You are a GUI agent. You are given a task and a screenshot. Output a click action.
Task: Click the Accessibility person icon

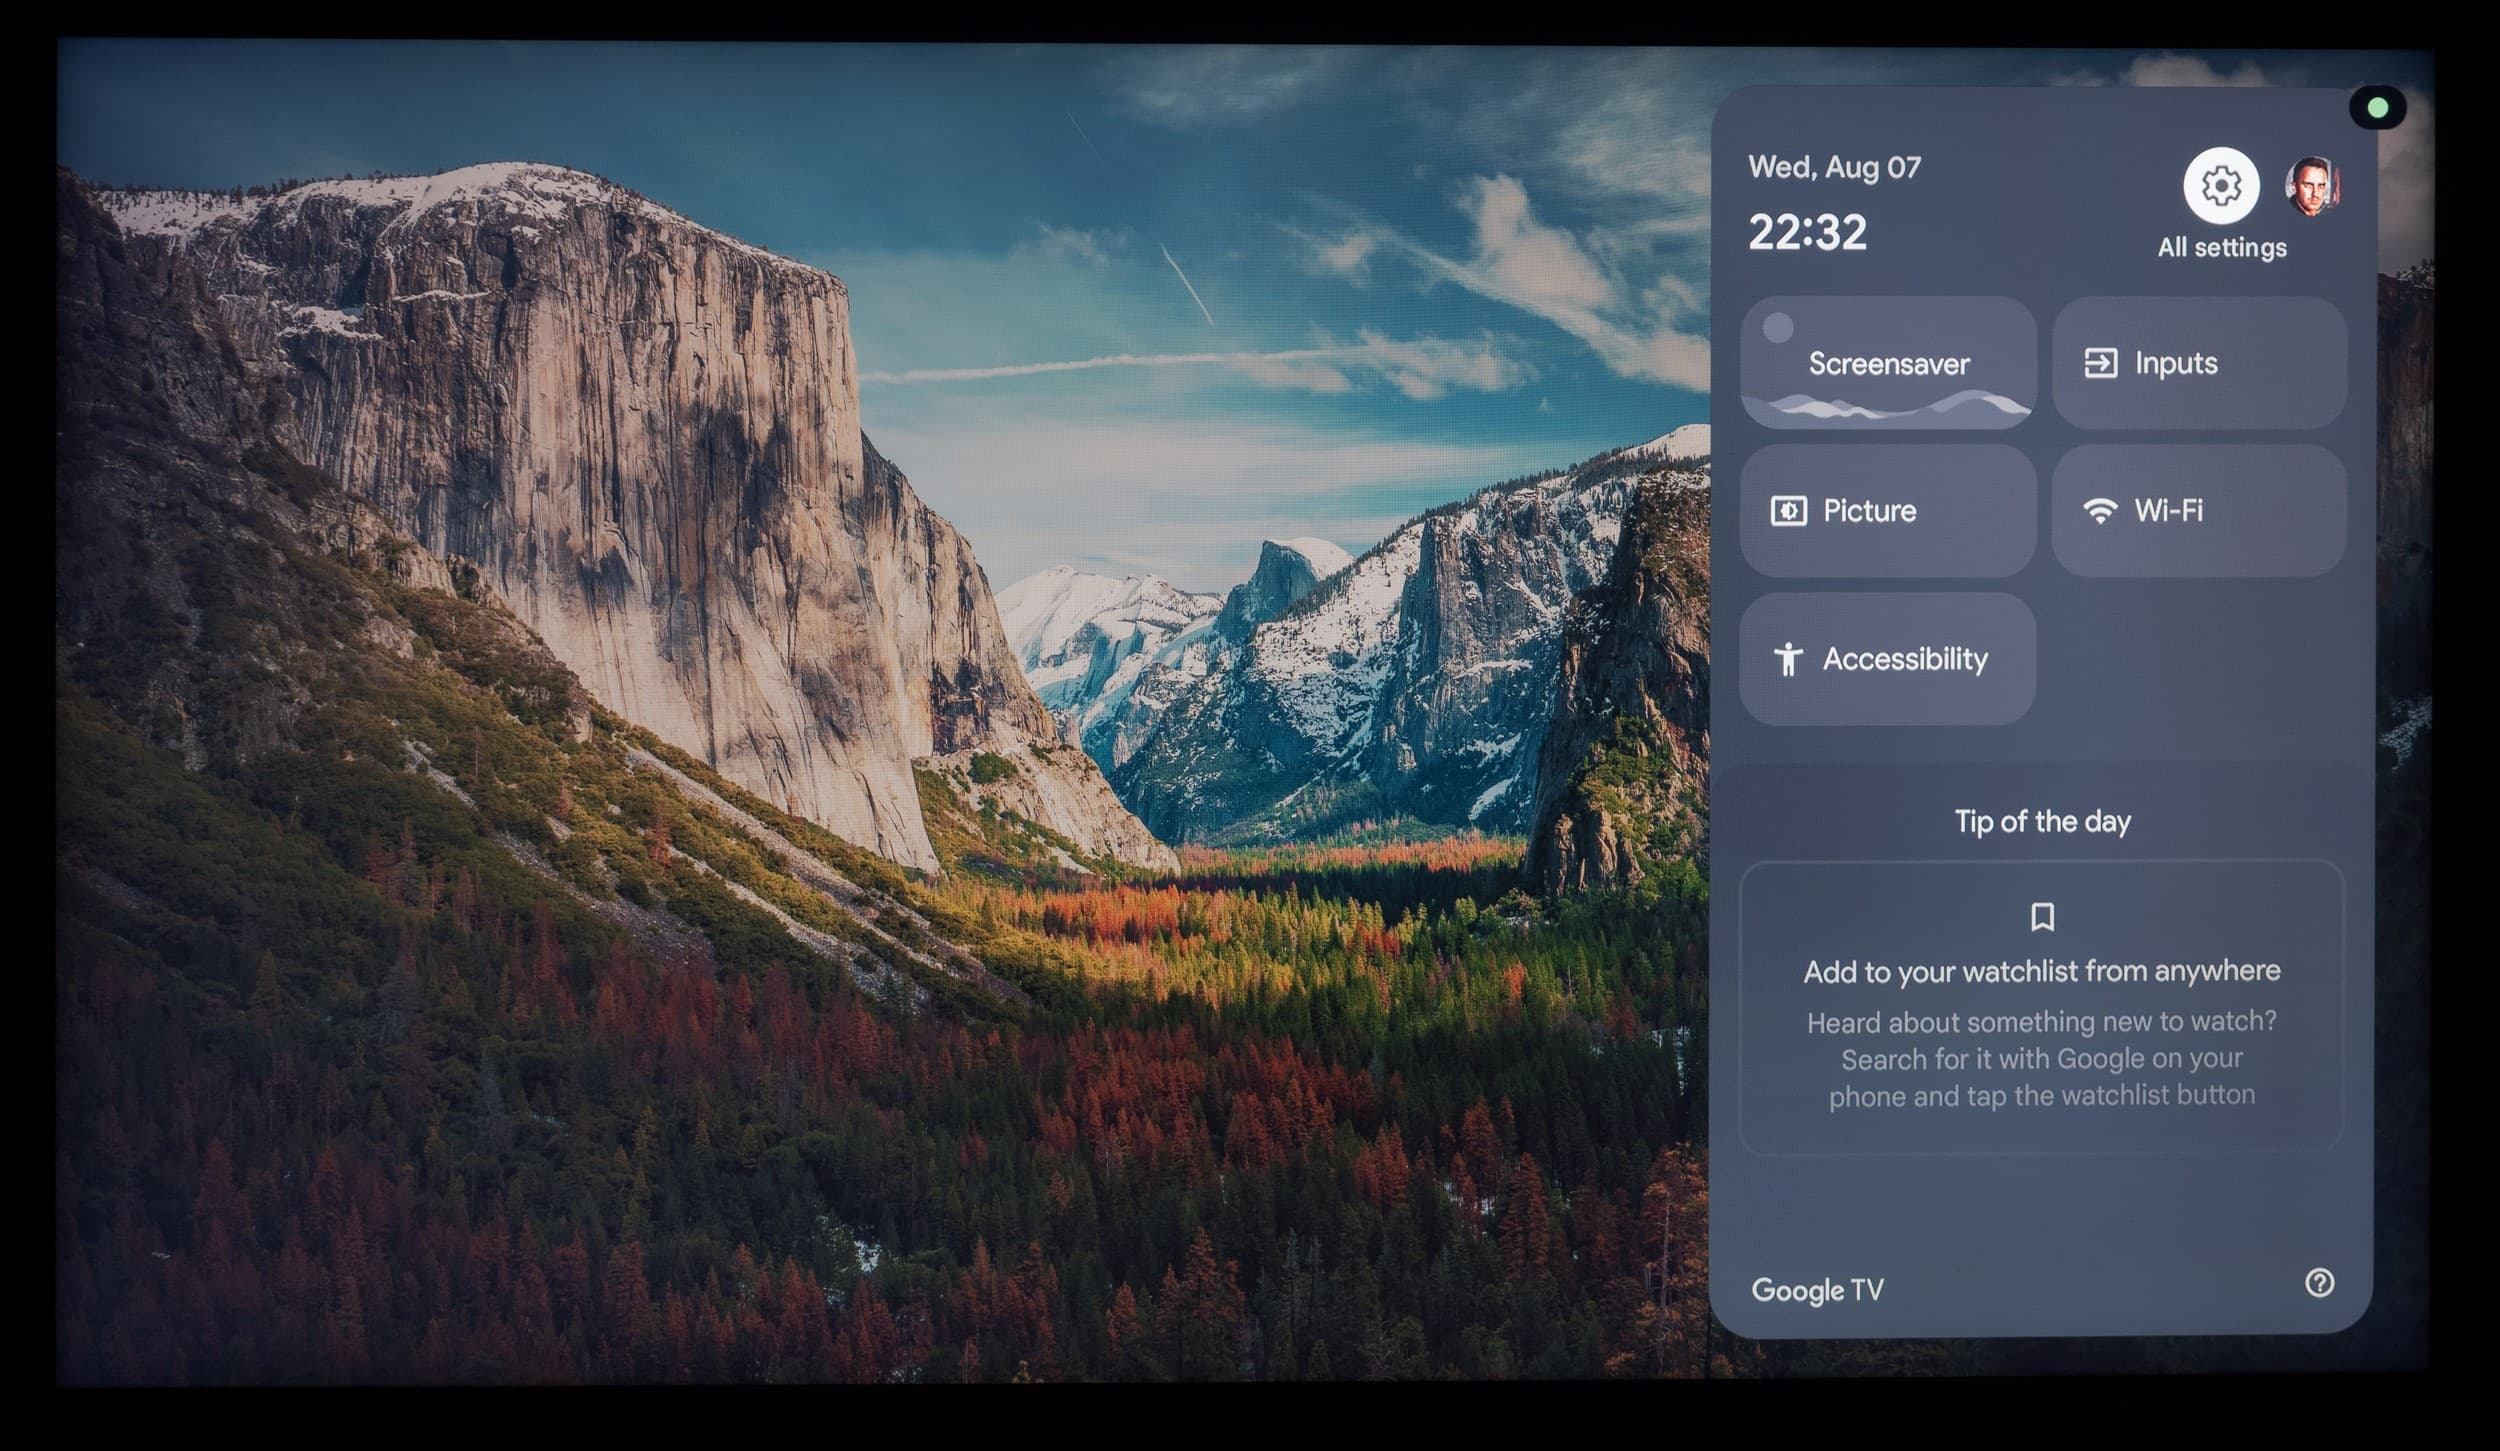click(x=1787, y=659)
